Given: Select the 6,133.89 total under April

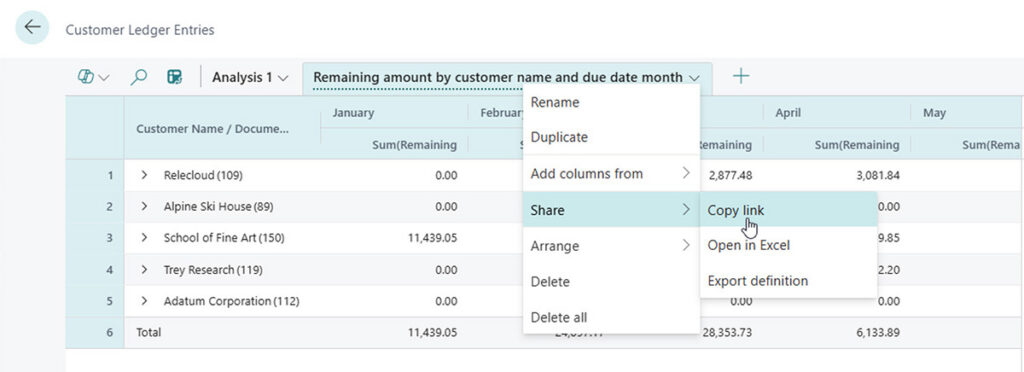Looking at the screenshot, I should pos(837,332).
